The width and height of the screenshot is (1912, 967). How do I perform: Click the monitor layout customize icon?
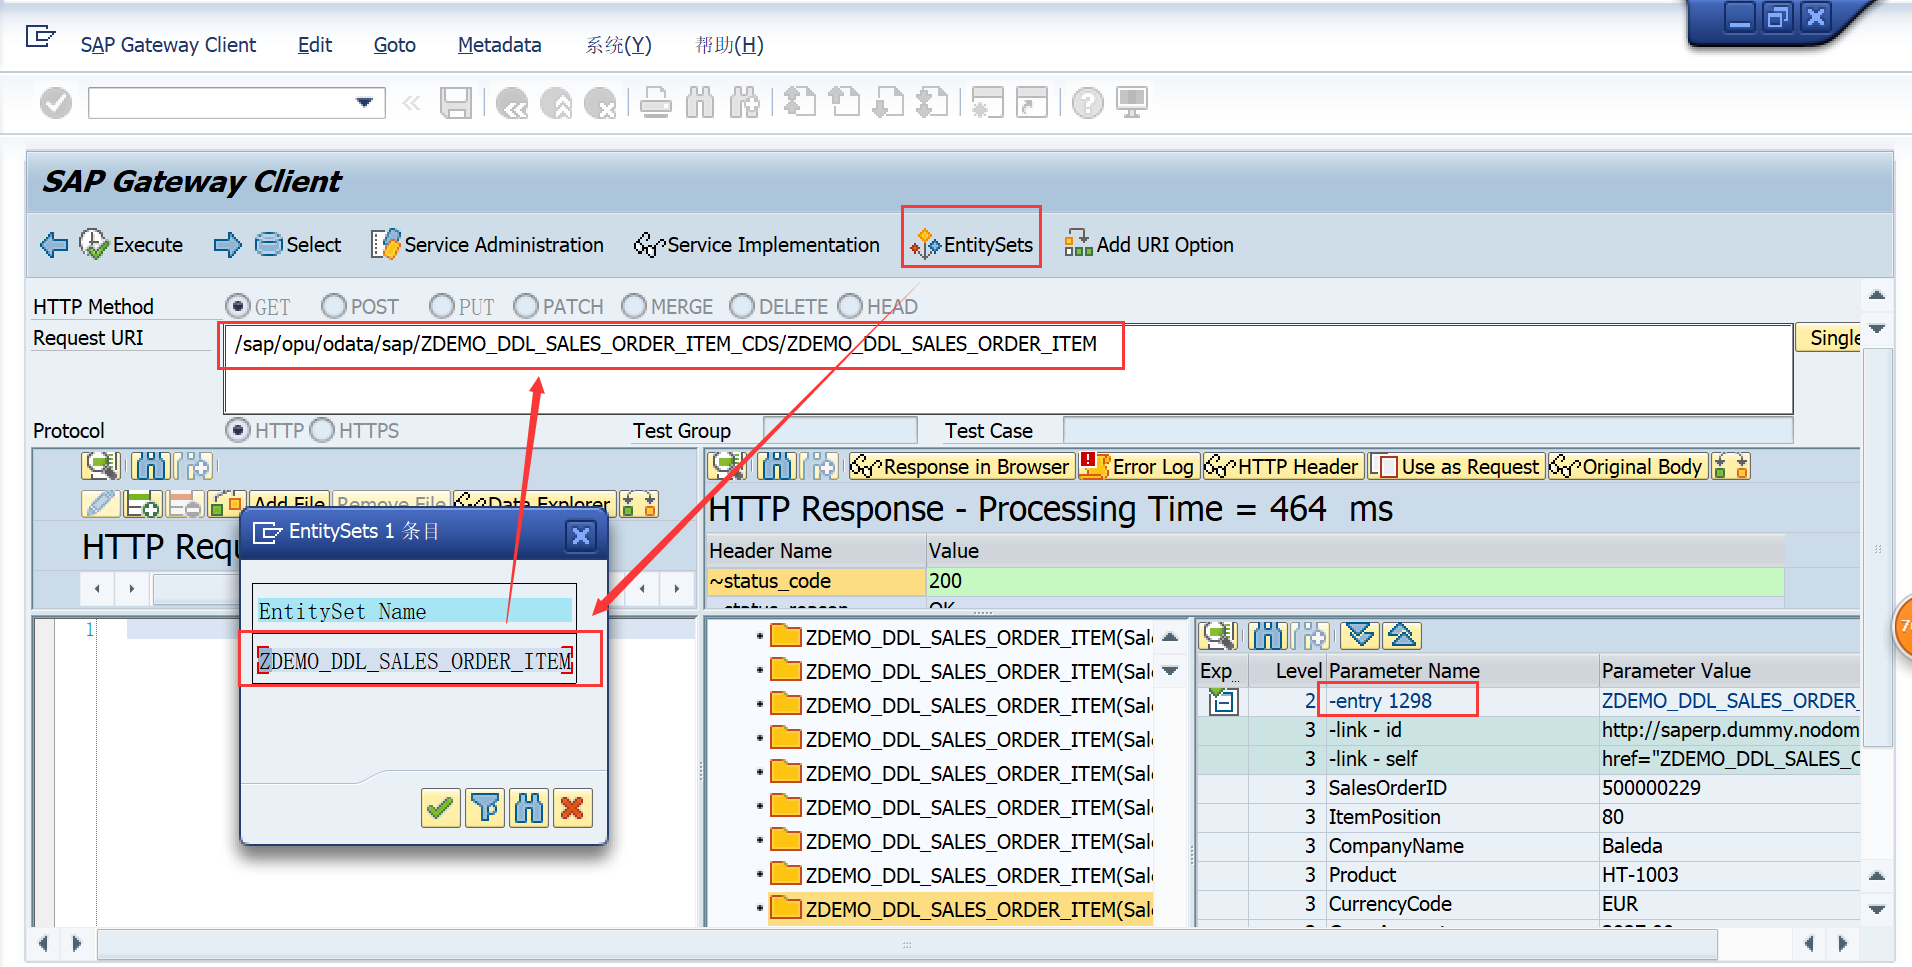[x=1132, y=103]
